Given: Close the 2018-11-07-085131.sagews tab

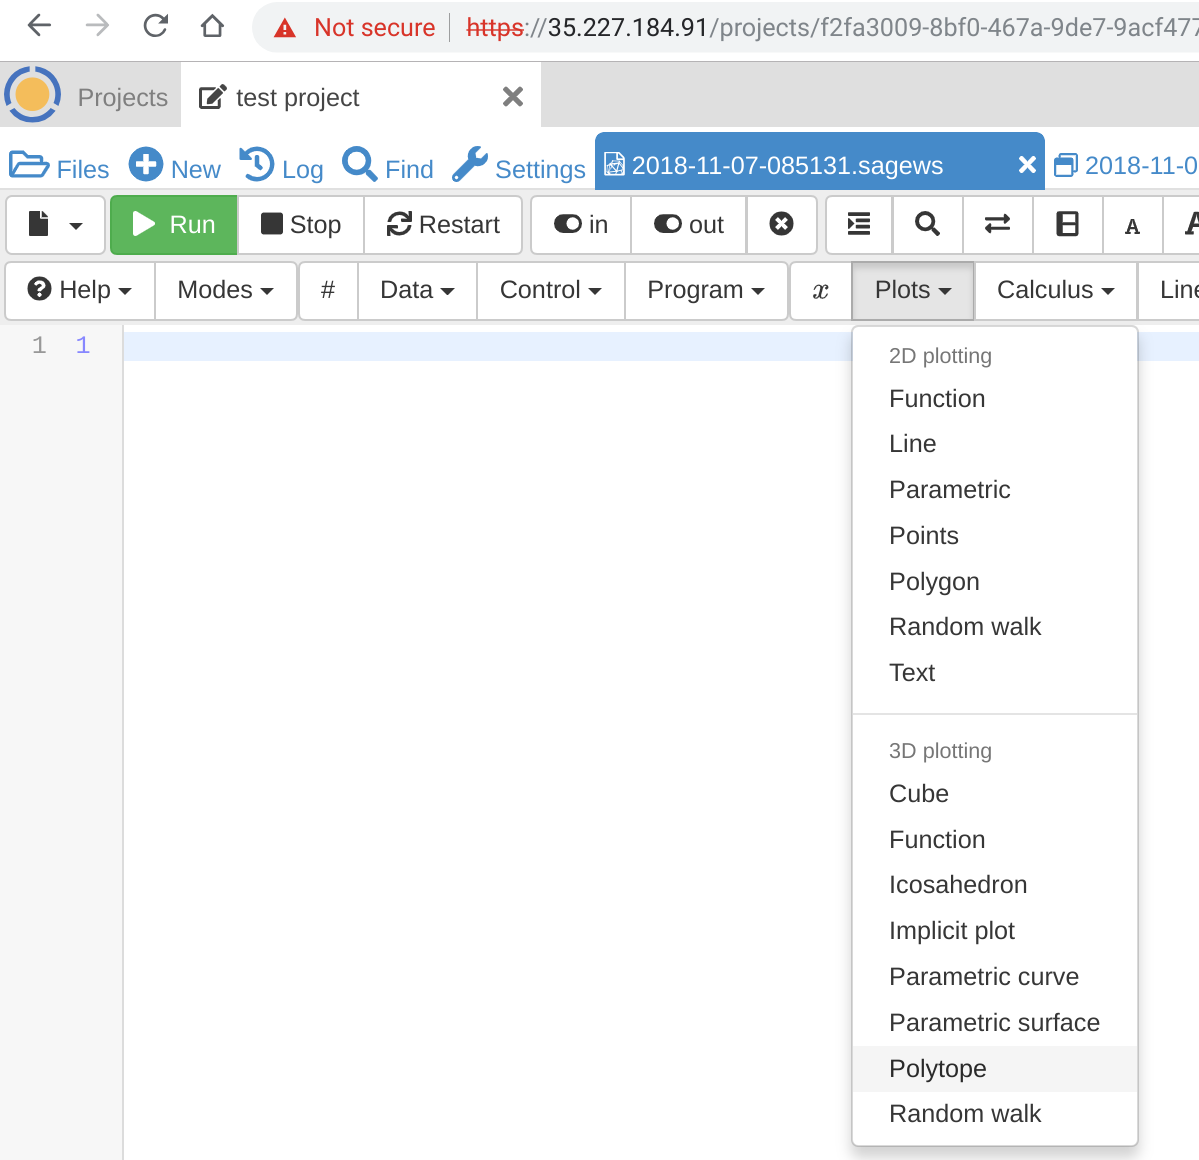Looking at the screenshot, I should (x=1027, y=165).
